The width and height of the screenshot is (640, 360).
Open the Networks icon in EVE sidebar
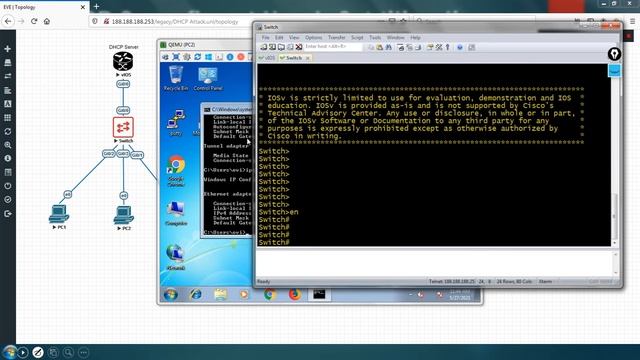pyautogui.click(x=7, y=76)
